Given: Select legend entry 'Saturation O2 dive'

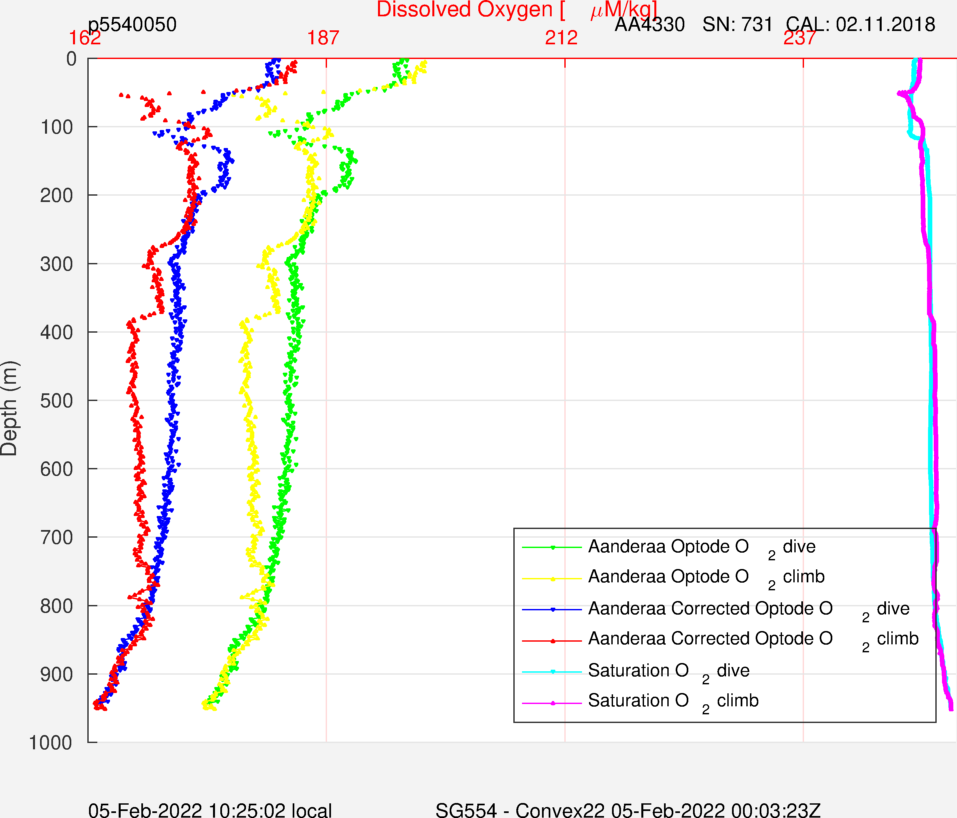Looking at the screenshot, I should tap(669, 671).
